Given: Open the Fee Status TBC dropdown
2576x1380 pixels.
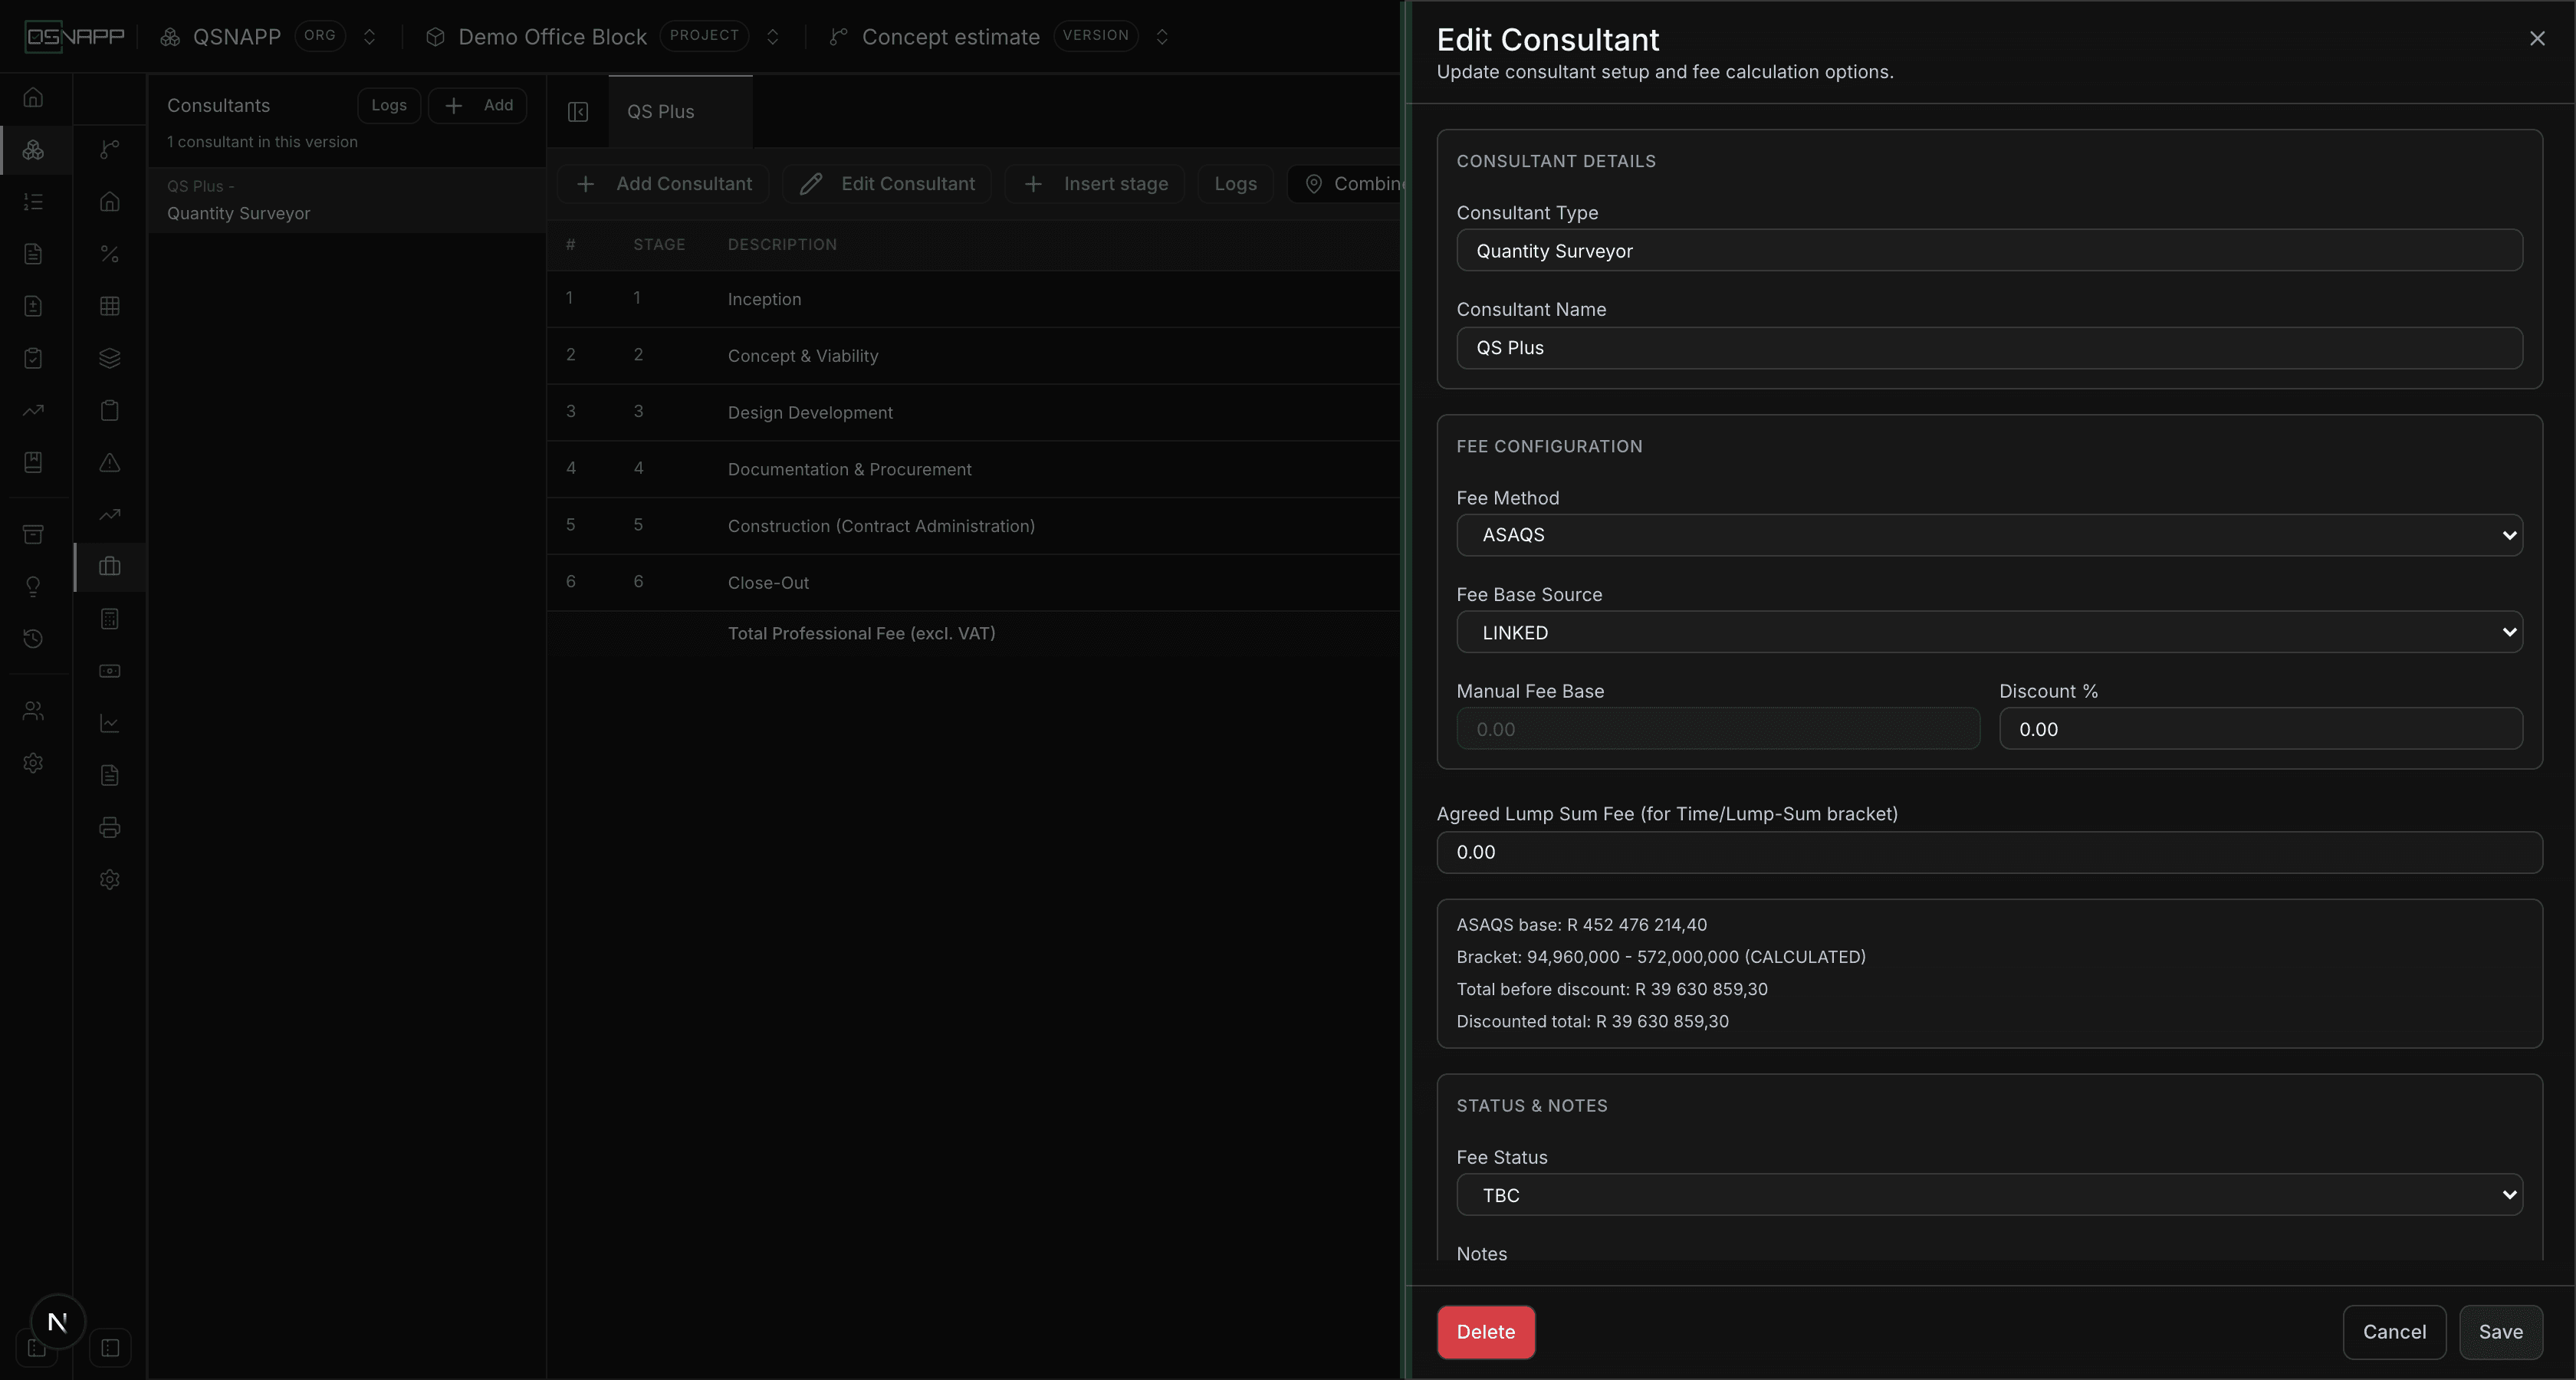Looking at the screenshot, I should 1989,1195.
